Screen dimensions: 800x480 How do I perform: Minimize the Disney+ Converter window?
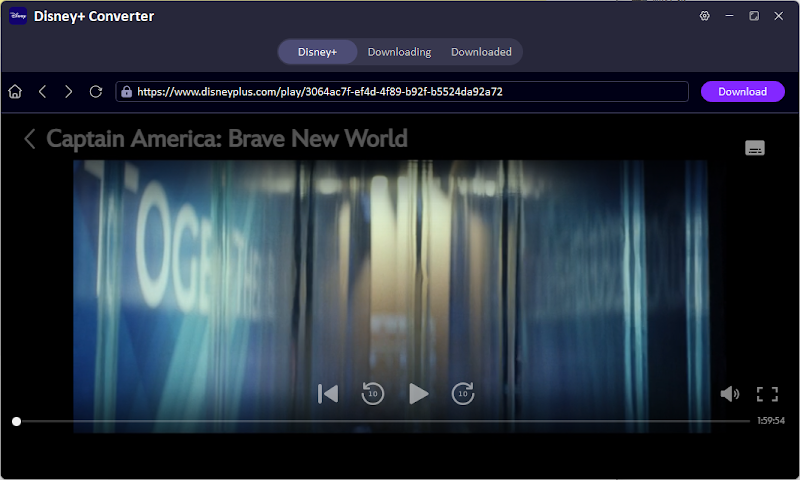[730, 16]
